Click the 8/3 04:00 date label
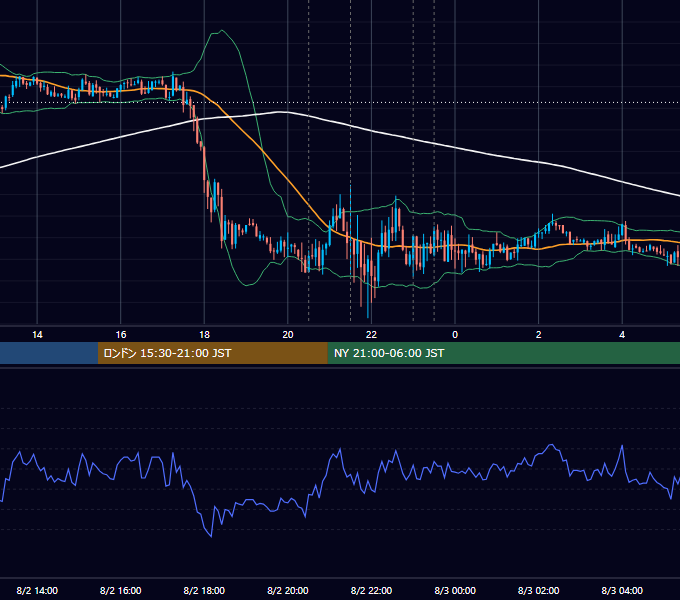This screenshot has height=600, width=680. [x=622, y=590]
